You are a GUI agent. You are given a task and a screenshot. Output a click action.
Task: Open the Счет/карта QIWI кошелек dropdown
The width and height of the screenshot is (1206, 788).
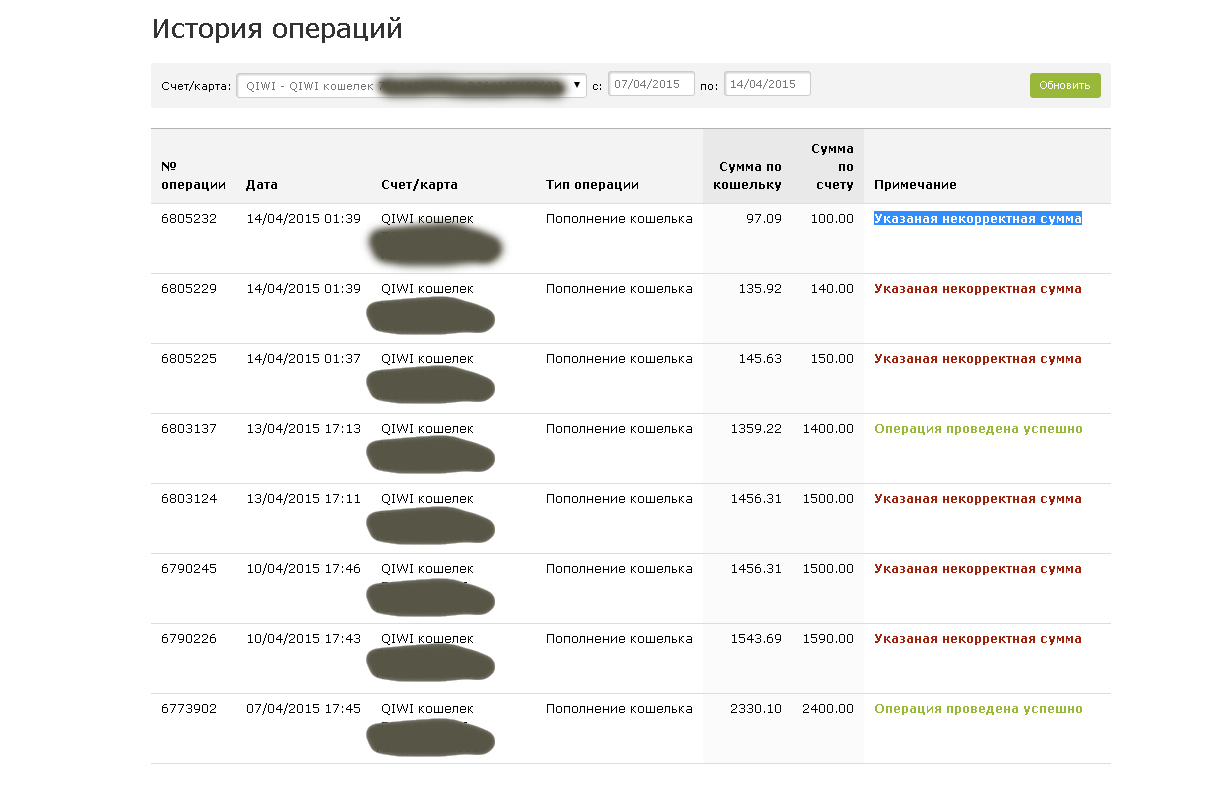411,85
